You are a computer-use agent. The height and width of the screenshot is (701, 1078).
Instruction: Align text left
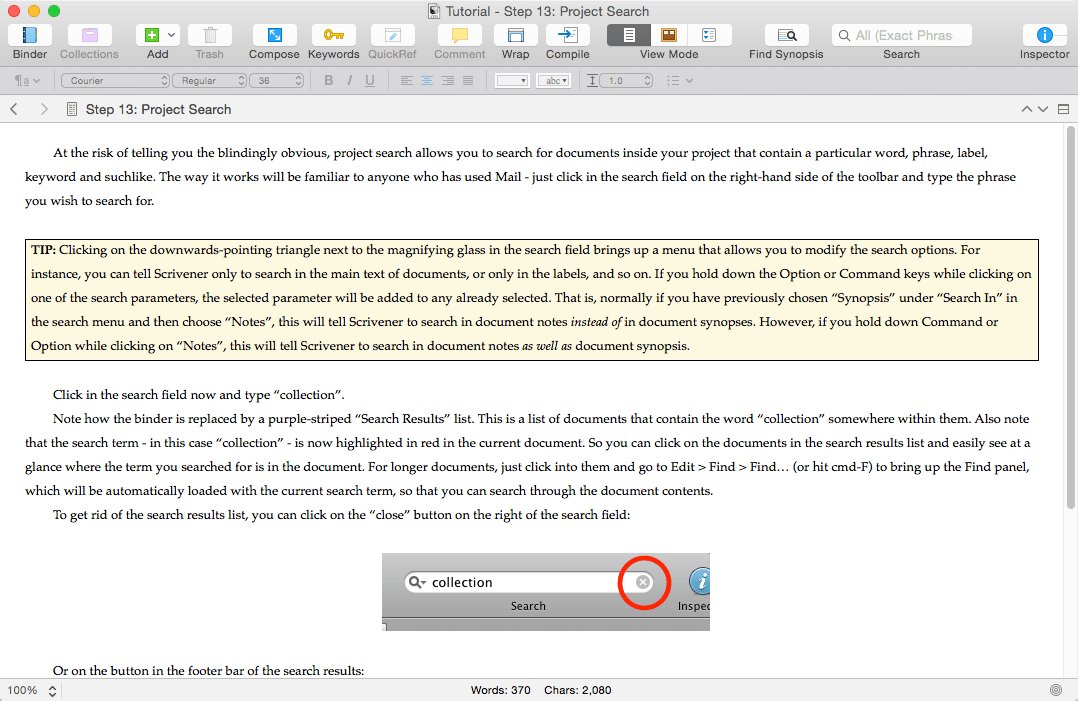tap(406, 80)
